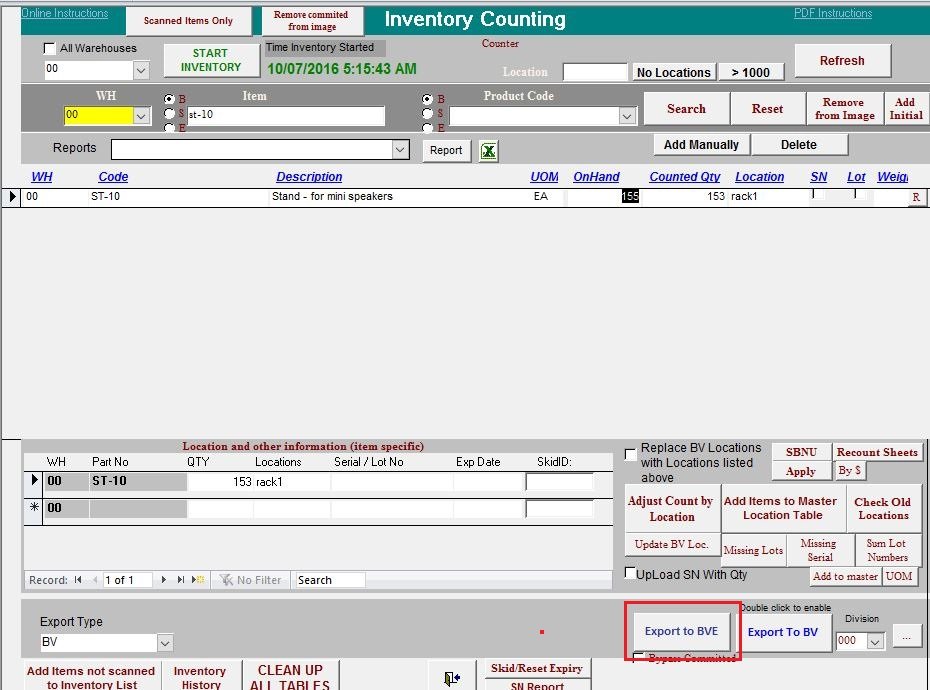Select Item radio option S

click(x=170, y=113)
